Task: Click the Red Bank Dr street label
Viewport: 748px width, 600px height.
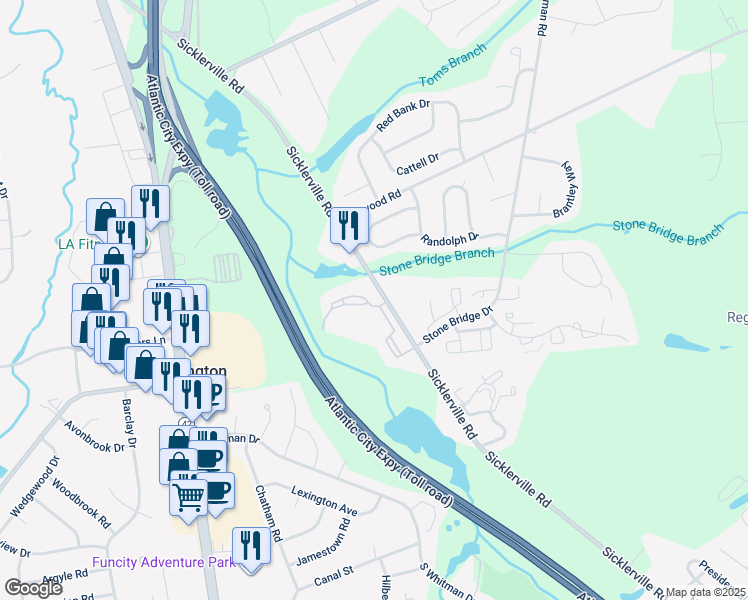Action: pos(403,115)
